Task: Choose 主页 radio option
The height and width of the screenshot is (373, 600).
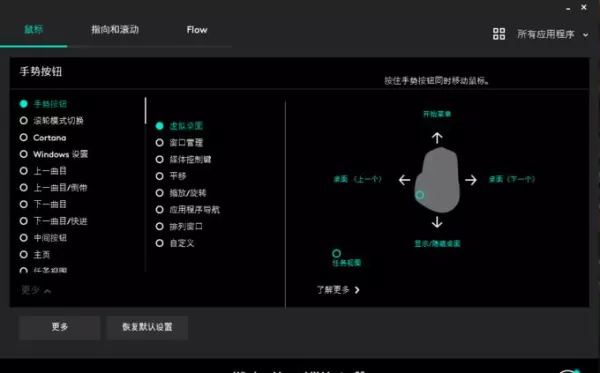Action: click(x=35, y=255)
